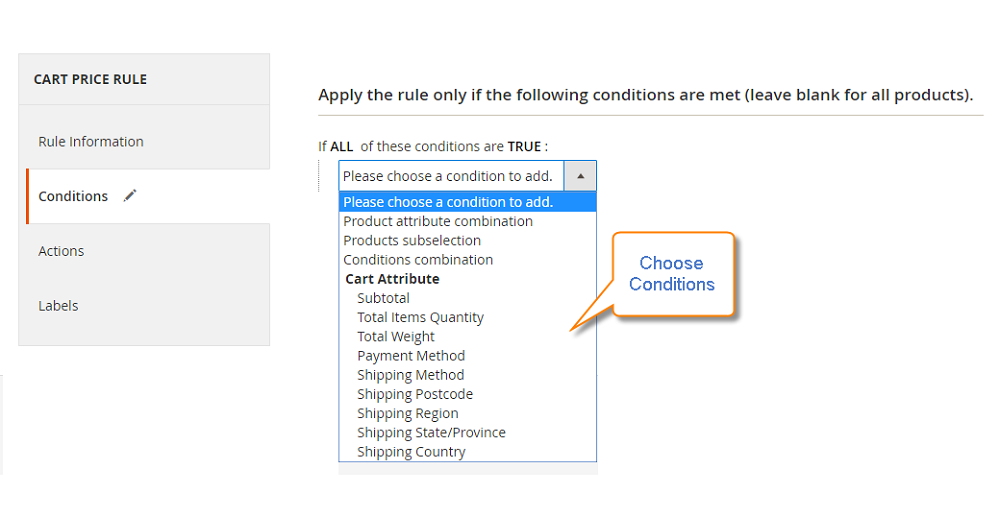Screen dimensions: 1000x525
Task: Switch to the Actions tab
Action: click(61, 251)
